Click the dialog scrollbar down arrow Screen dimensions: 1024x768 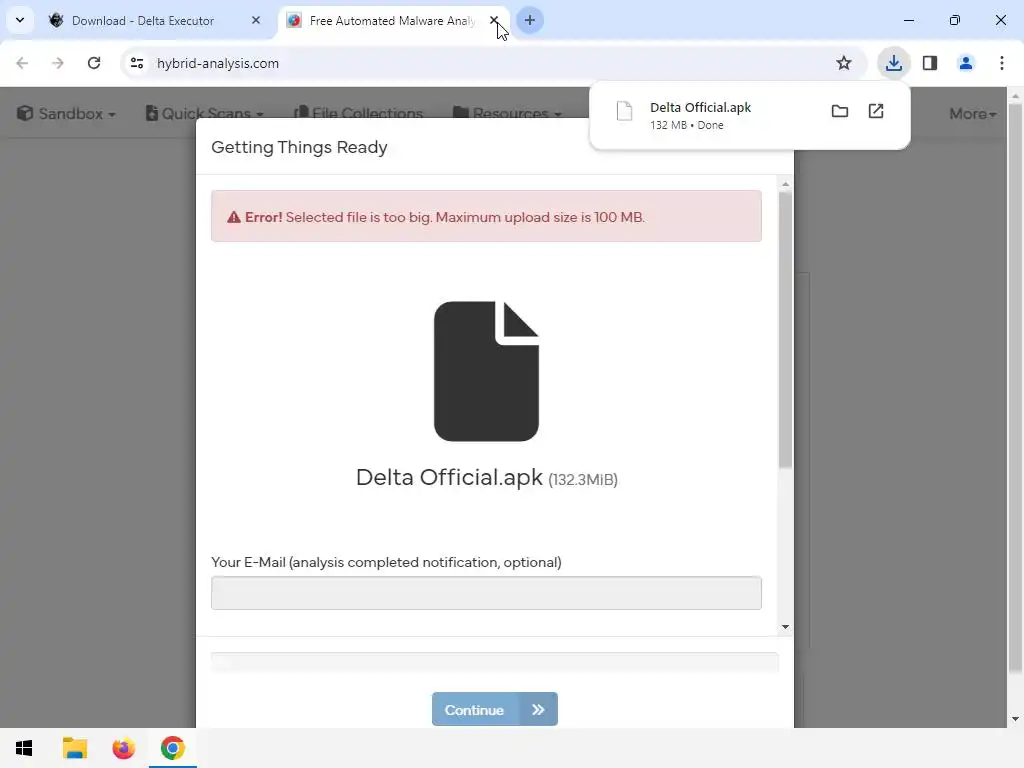pos(785,627)
